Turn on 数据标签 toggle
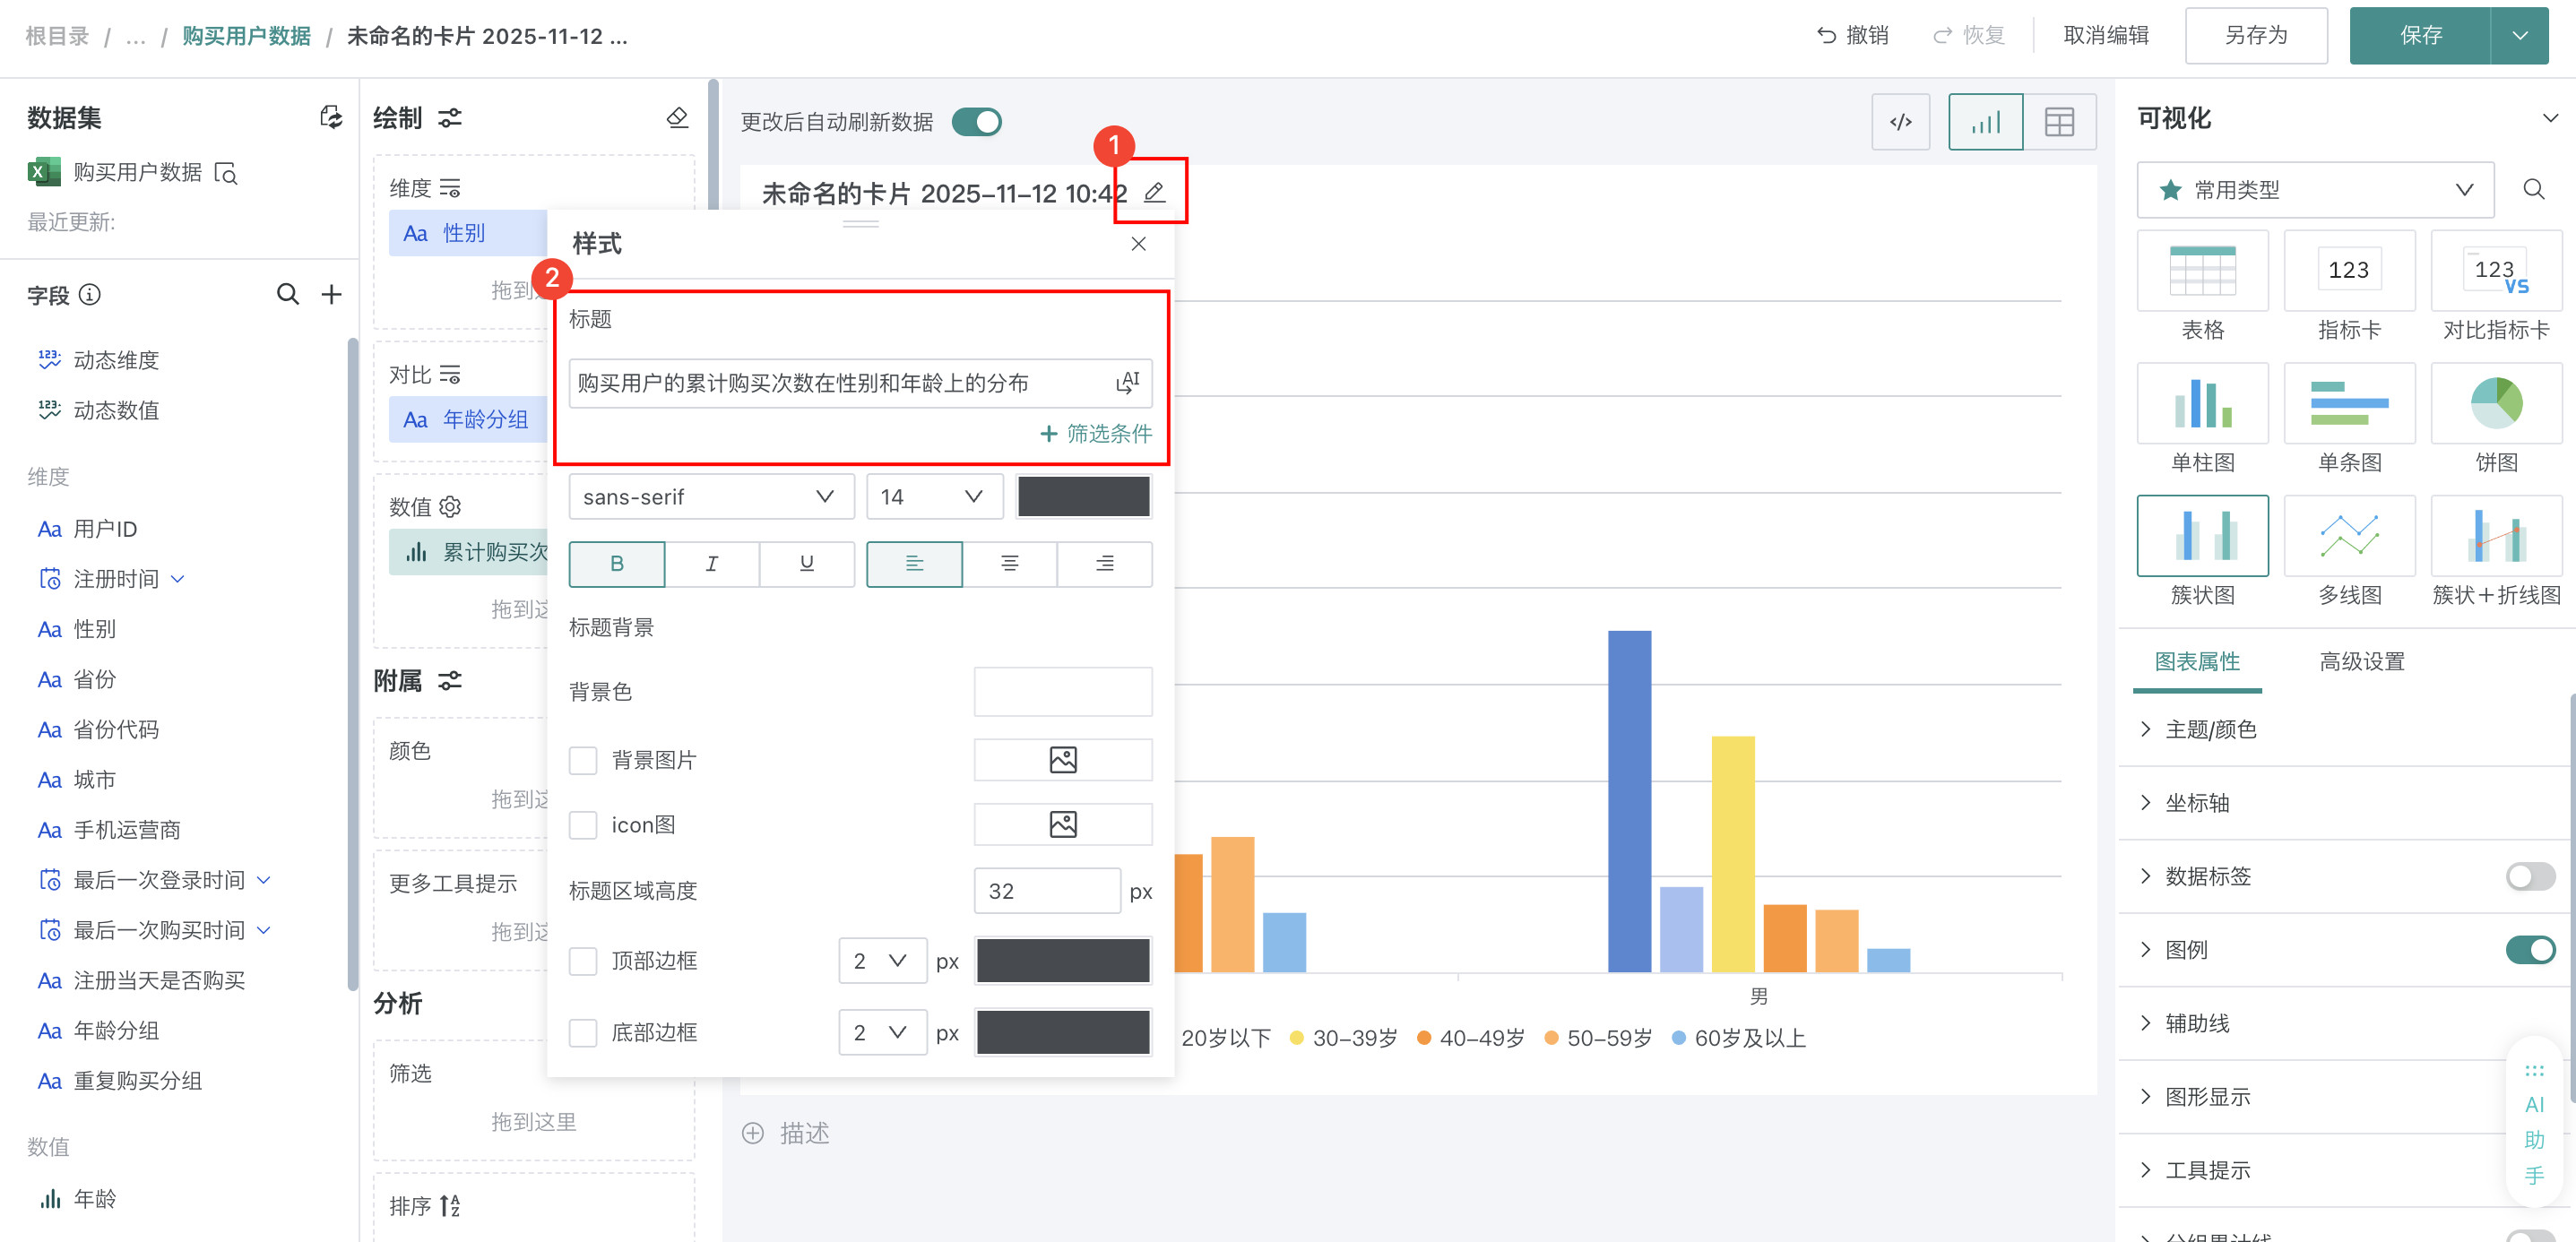 (2529, 876)
